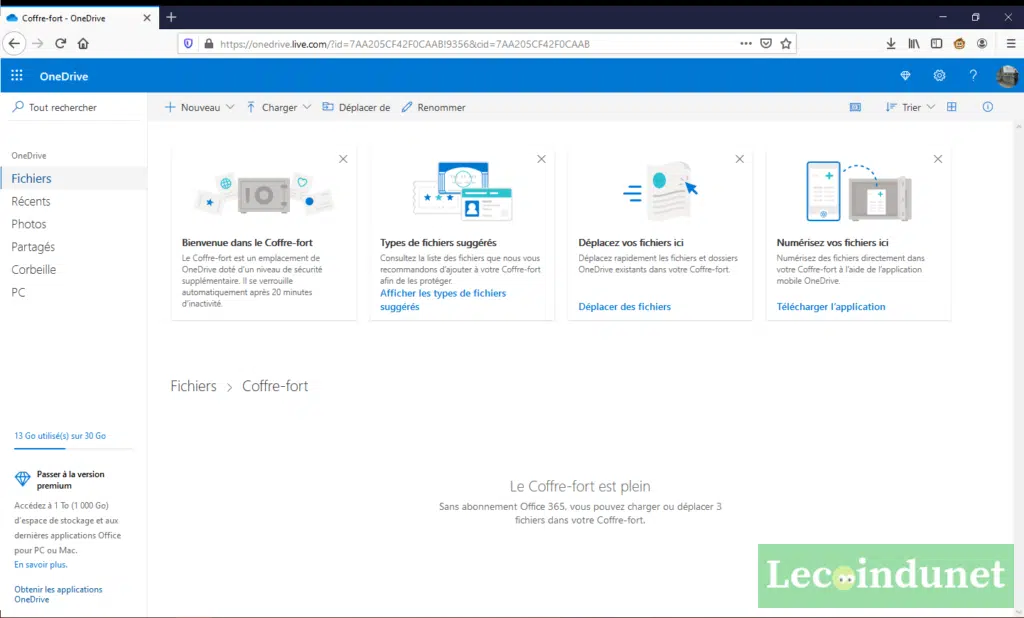This screenshot has width=1024, height=618.
Task: Dismiss the Numérisez vos fichiers ici card
Action: pos(938,159)
